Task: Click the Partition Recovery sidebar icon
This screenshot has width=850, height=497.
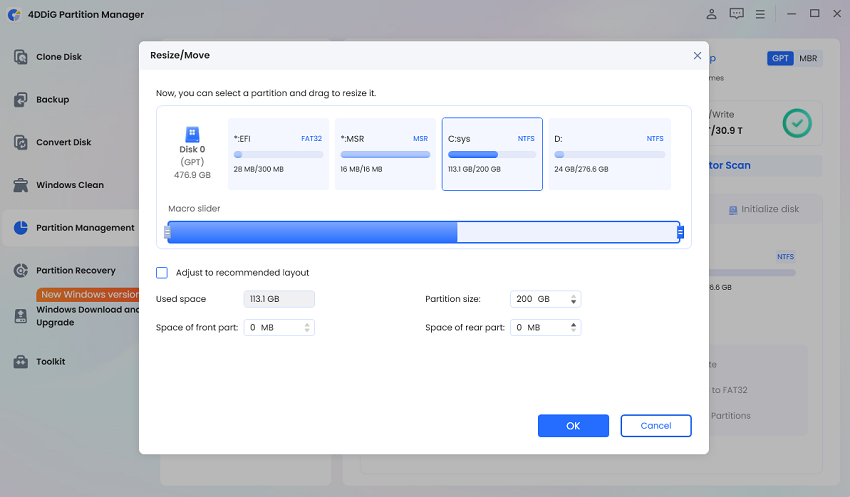Action: [21, 270]
